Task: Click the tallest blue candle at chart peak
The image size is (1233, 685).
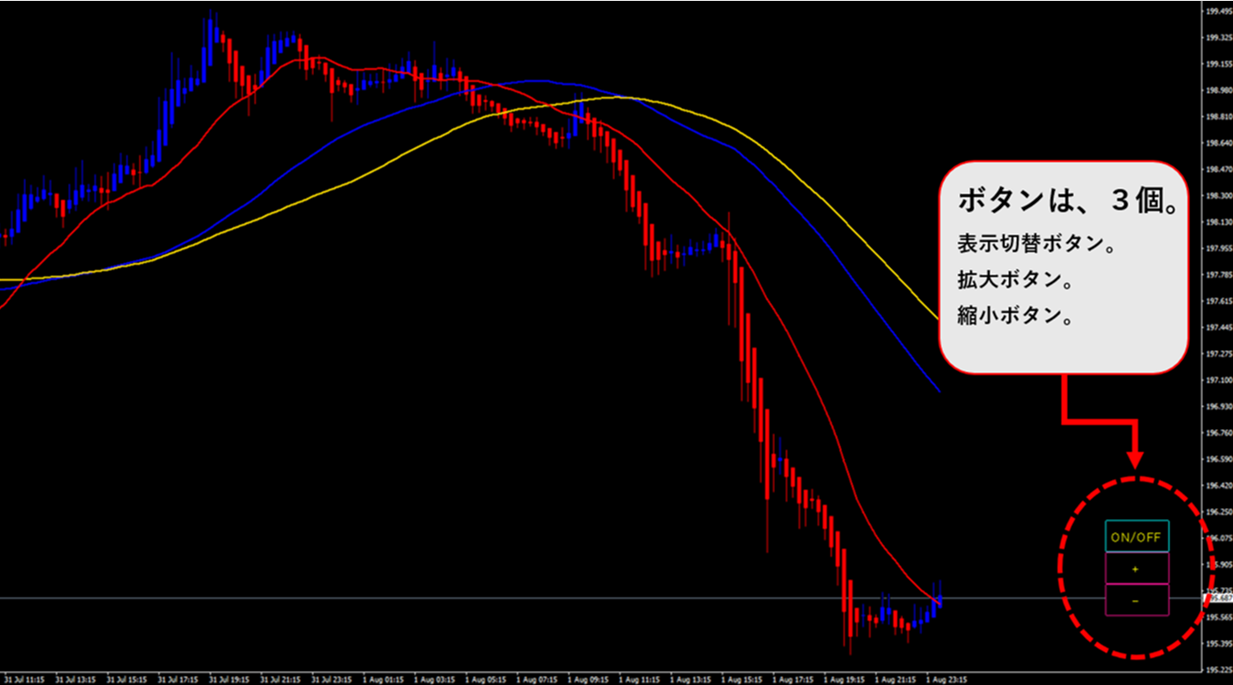Action: click(x=211, y=40)
